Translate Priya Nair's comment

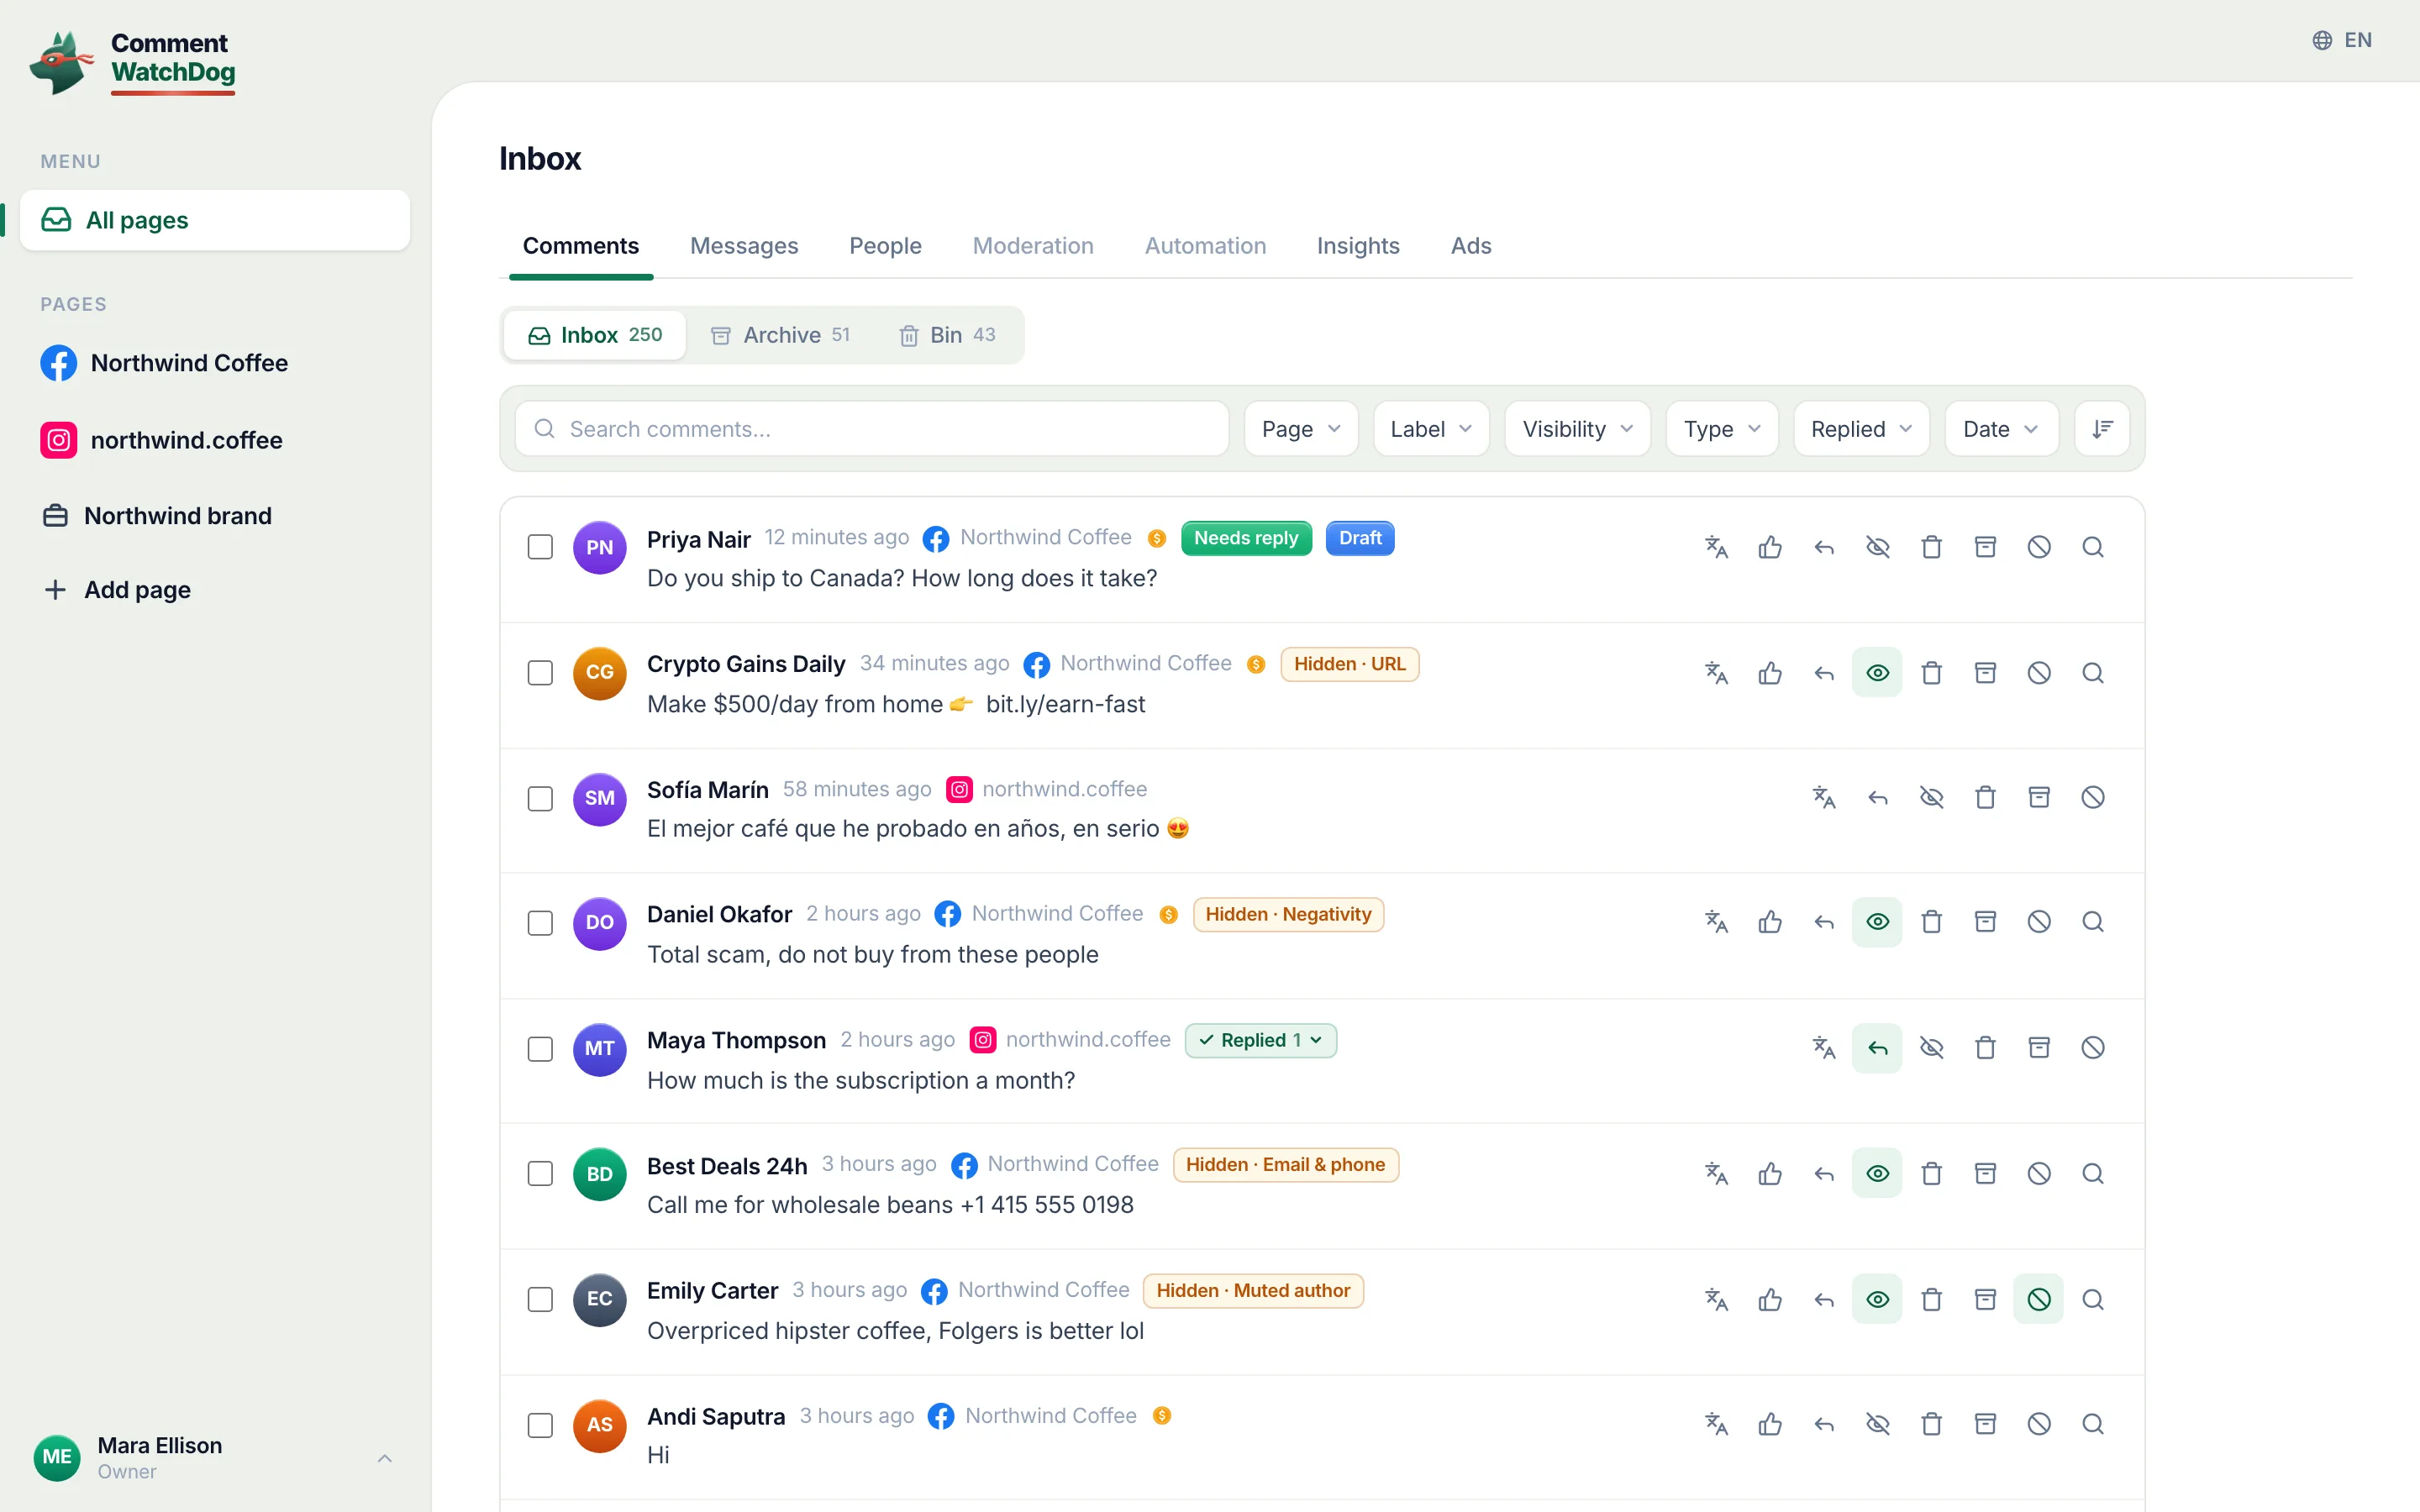[1716, 547]
